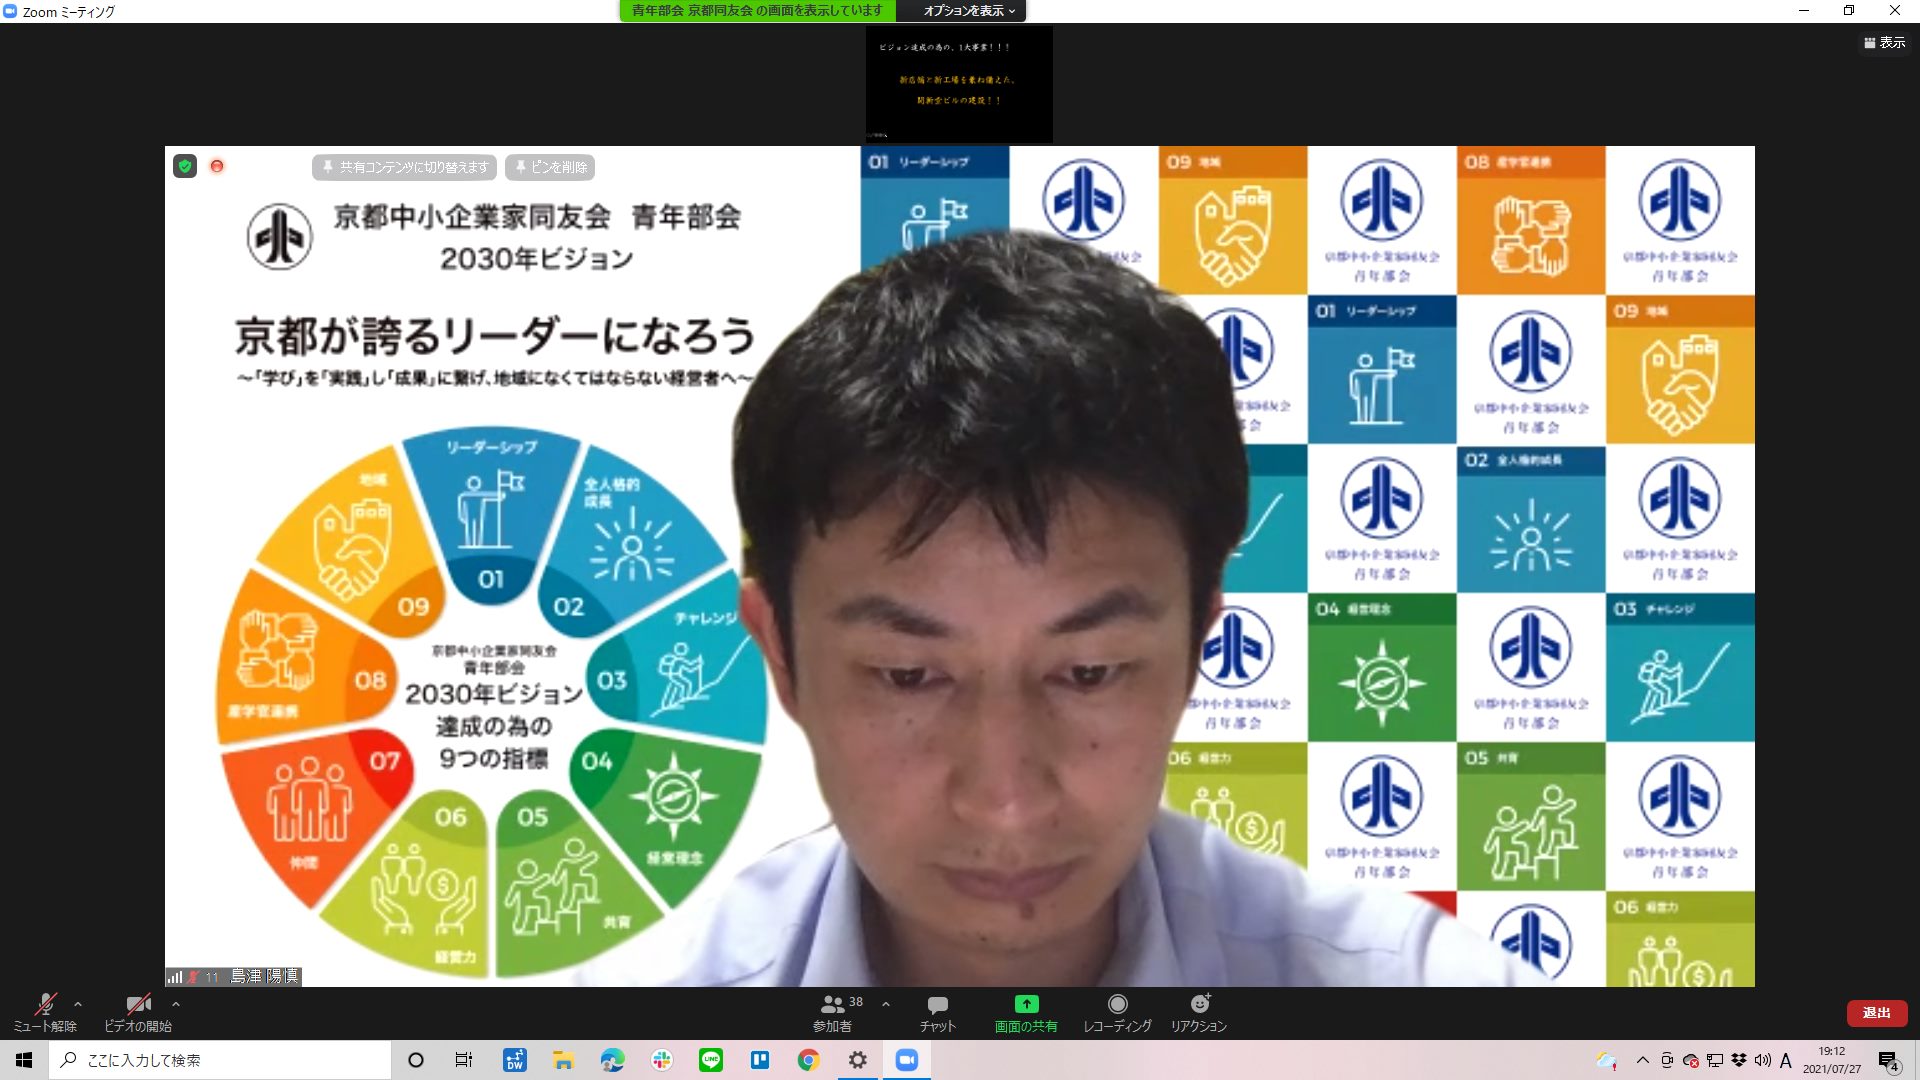Open the chat panel (チャット)
The height and width of the screenshot is (1080, 1920).
point(938,1012)
